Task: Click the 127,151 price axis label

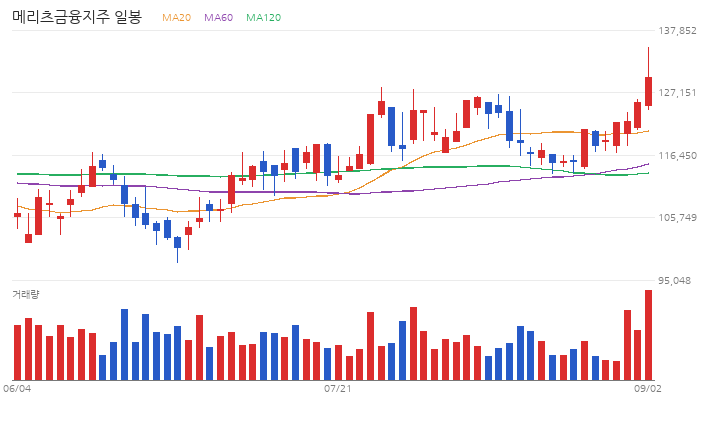Action: [677, 93]
